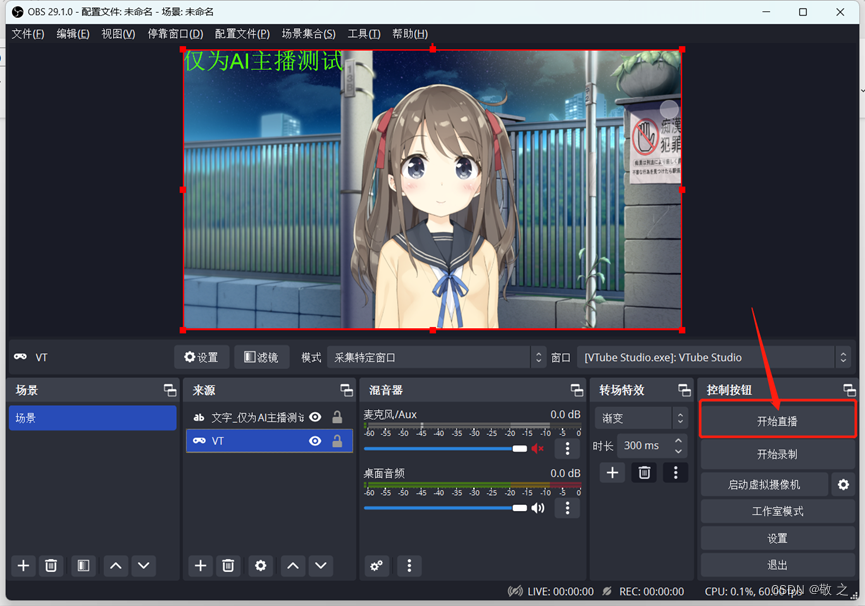Open 桌面音频 options three-dot menu
The image size is (865, 606).
tap(567, 508)
